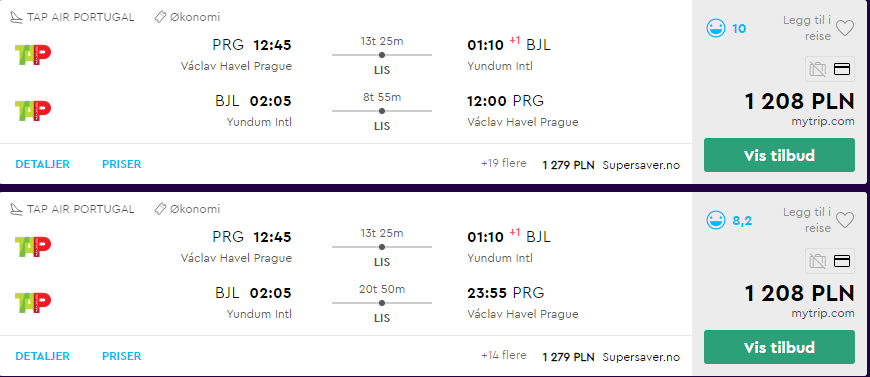
Task: Expand '+14 flere' price offers
Action: click(x=503, y=355)
